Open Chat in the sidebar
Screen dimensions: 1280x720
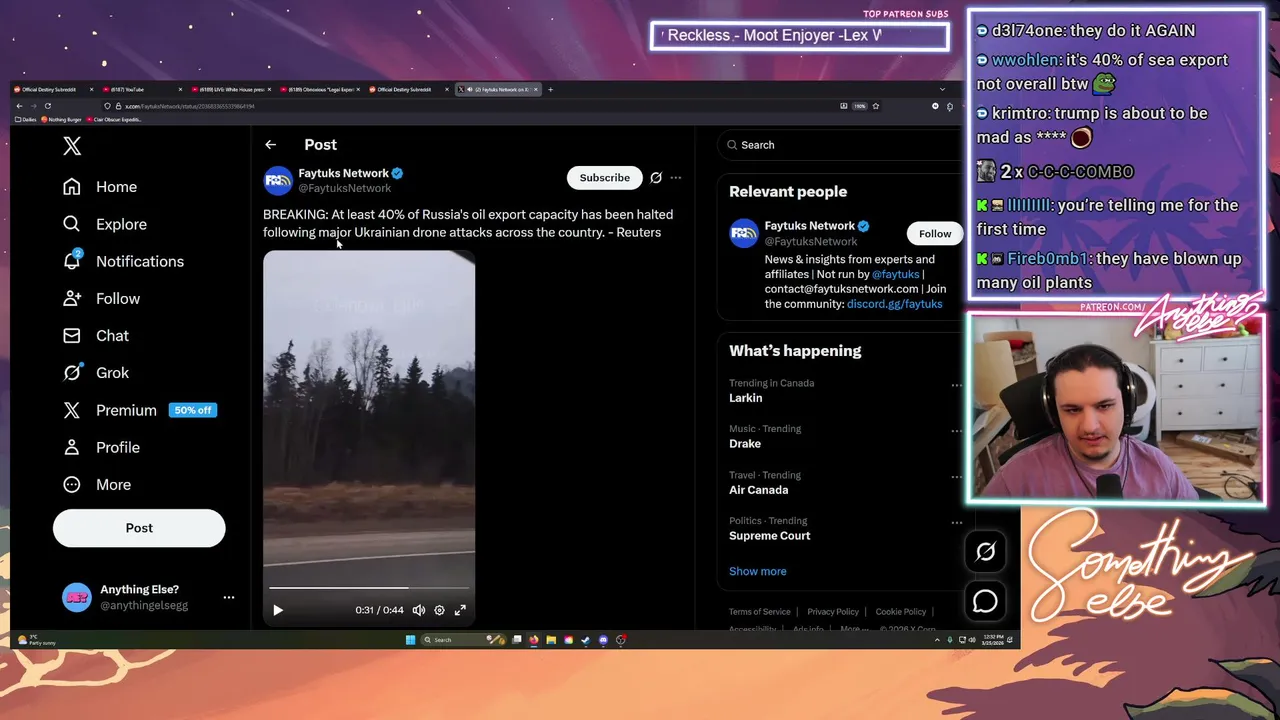[95, 335]
